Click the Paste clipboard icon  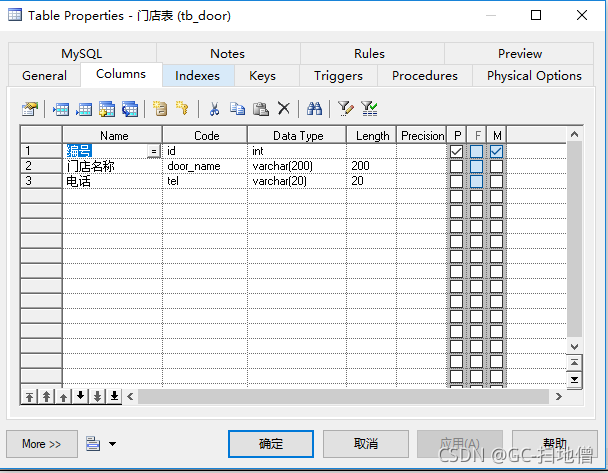click(261, 109)
